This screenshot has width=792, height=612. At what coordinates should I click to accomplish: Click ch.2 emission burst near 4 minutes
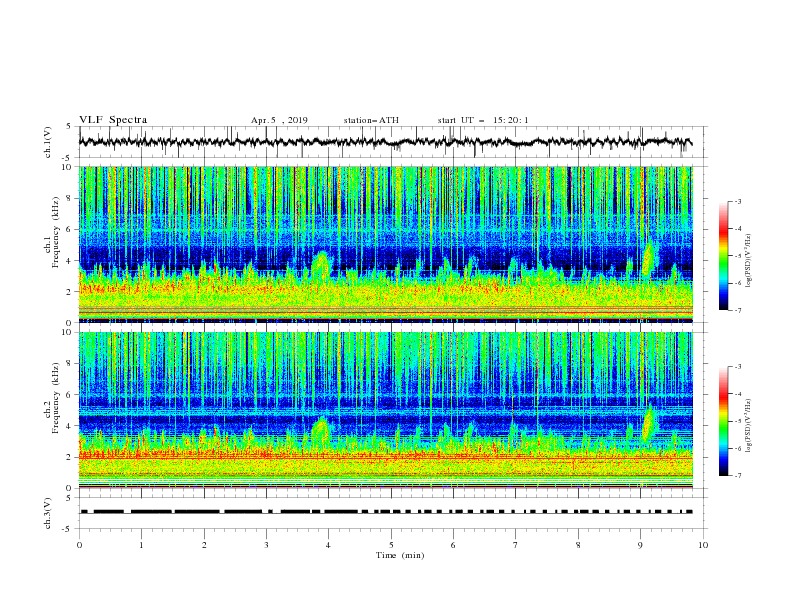pyautogui.click(x=320, y=429)
